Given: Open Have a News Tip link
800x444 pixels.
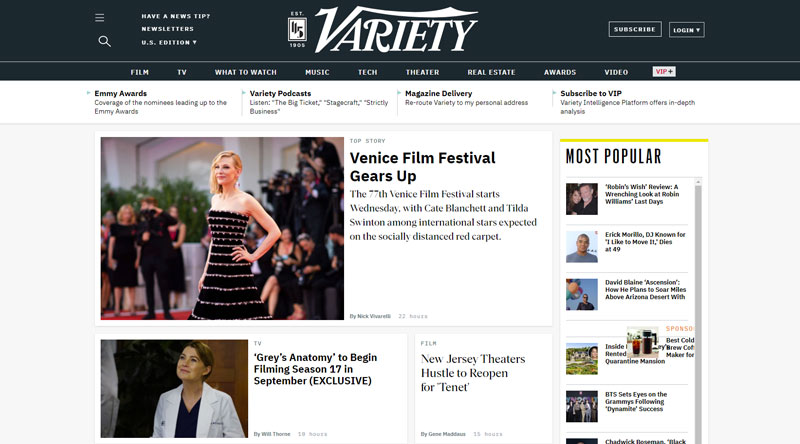Looking at the screenshot, I should point(176,16).
